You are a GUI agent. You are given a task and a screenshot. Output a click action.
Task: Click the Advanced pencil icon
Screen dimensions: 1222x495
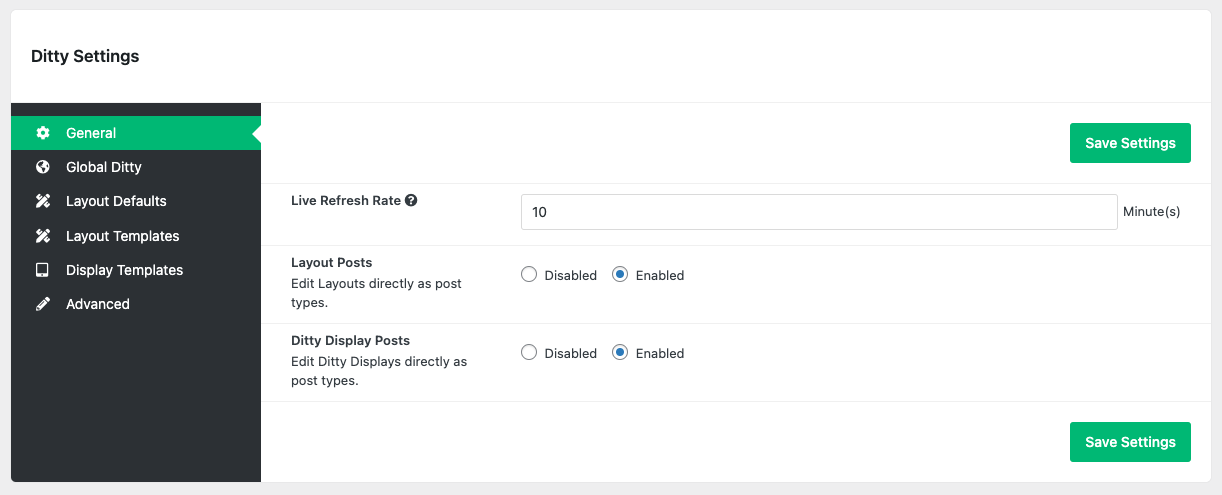[x=43, y=304]
